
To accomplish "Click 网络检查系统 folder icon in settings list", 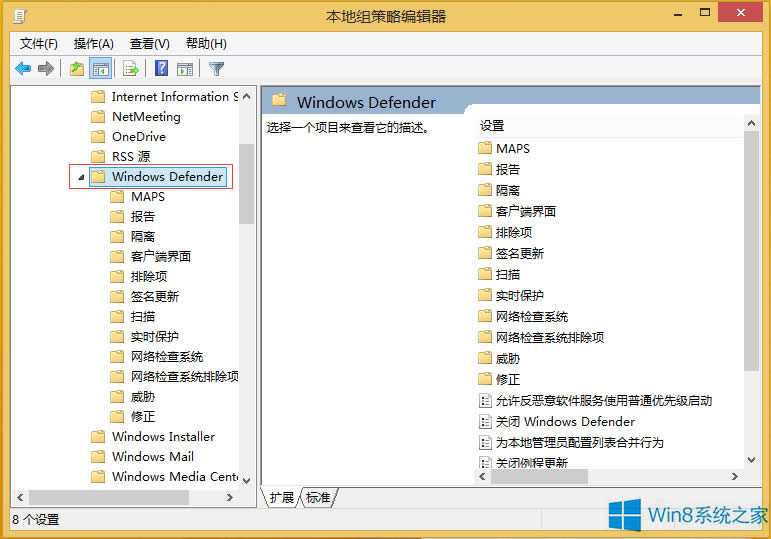I will (x=485, y=316).
